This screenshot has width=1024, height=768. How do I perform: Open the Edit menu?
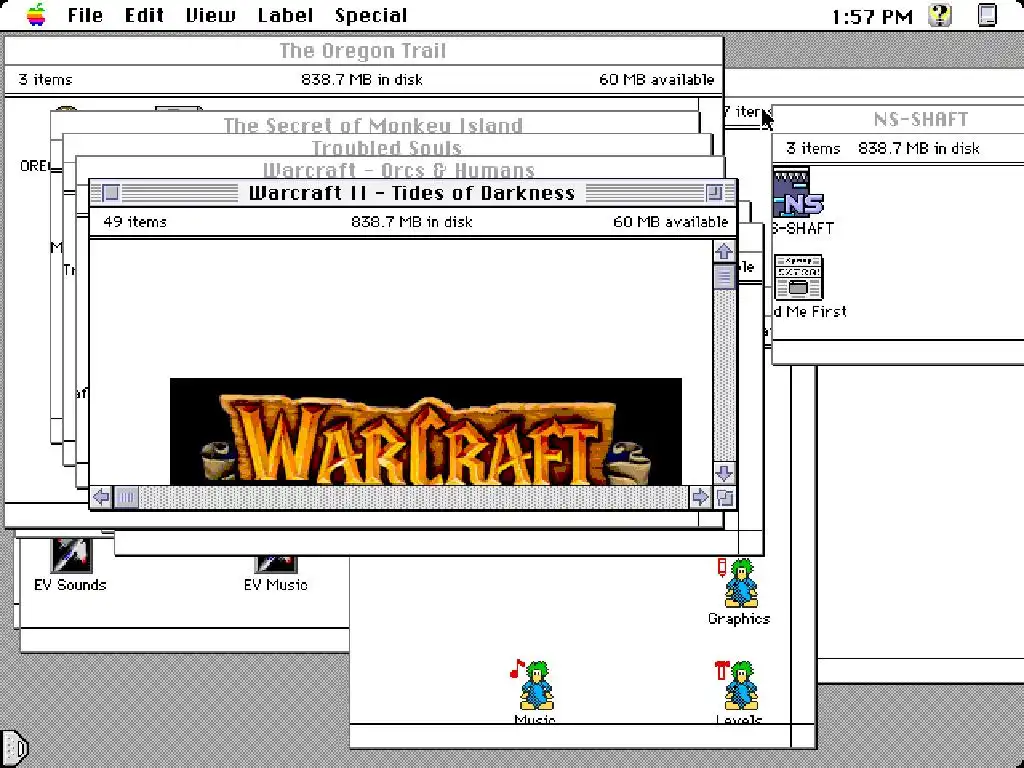click(144, 15)
